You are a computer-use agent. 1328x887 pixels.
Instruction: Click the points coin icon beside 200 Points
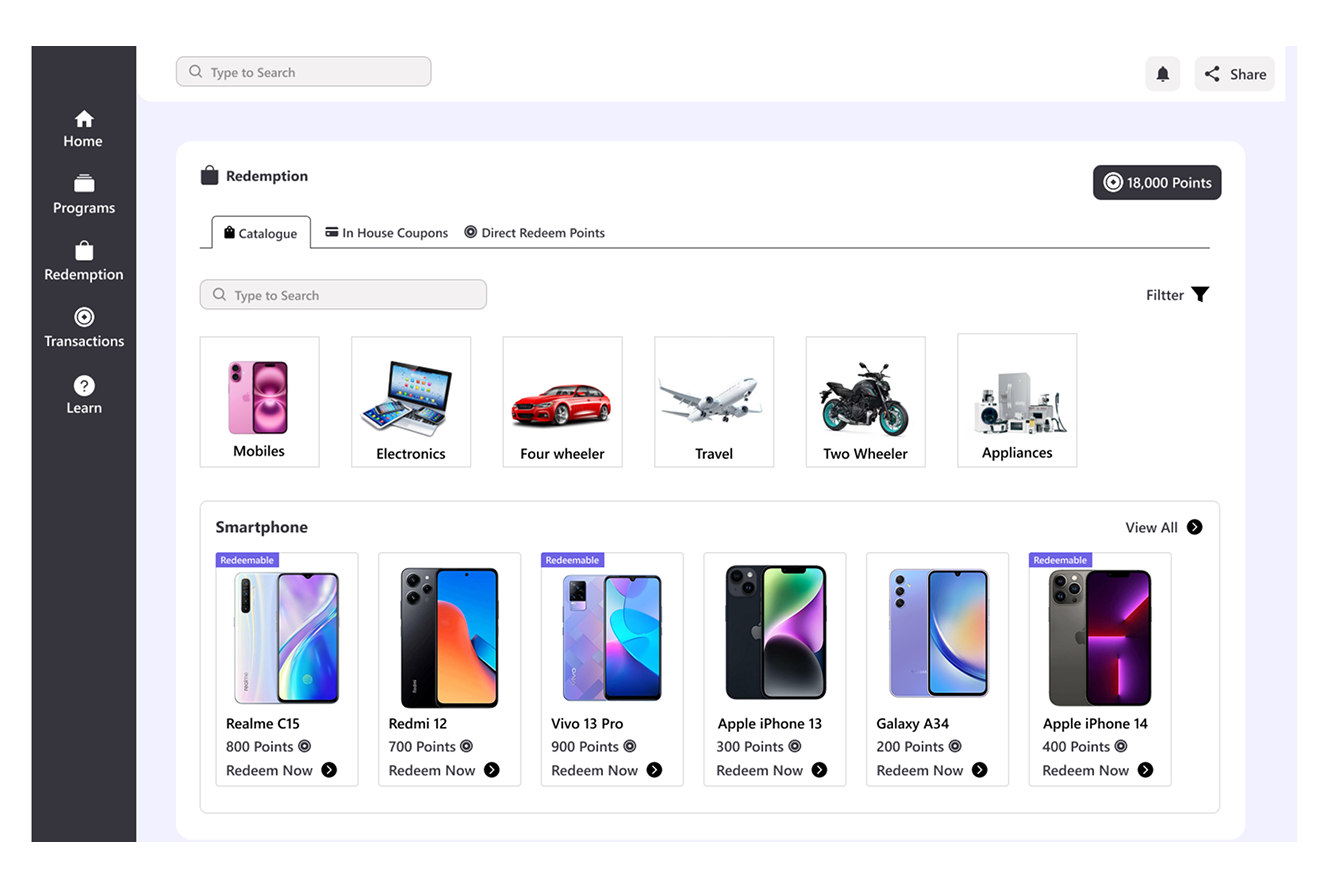pos(955,746)
